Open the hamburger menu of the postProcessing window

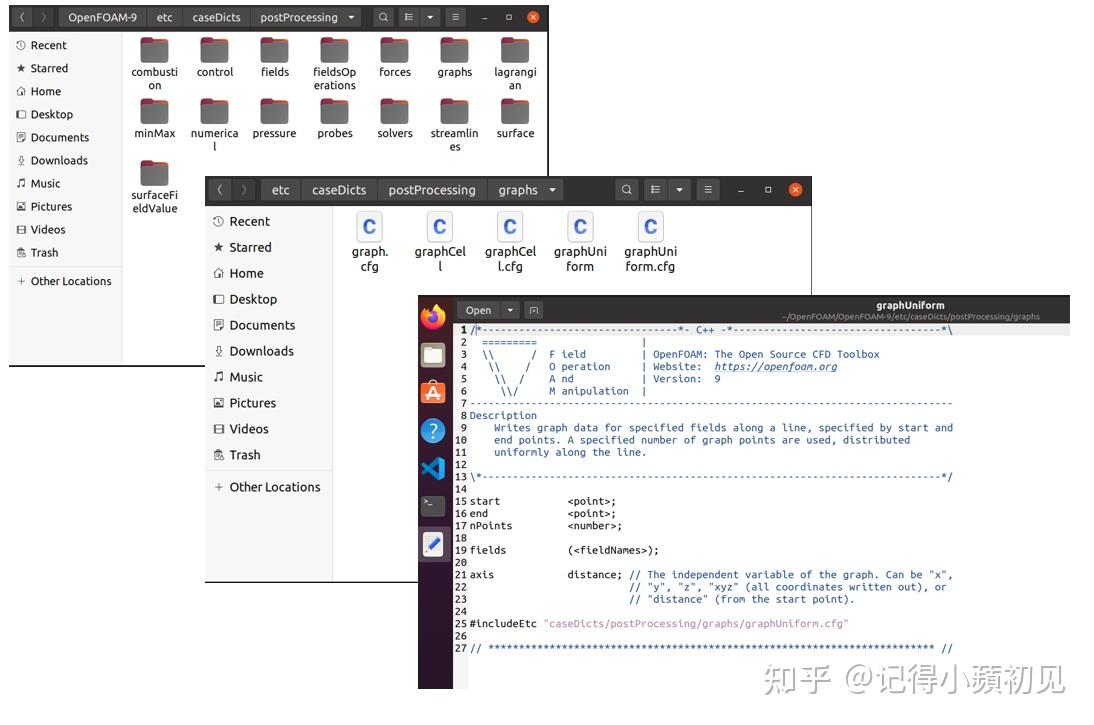click(454, 17)
